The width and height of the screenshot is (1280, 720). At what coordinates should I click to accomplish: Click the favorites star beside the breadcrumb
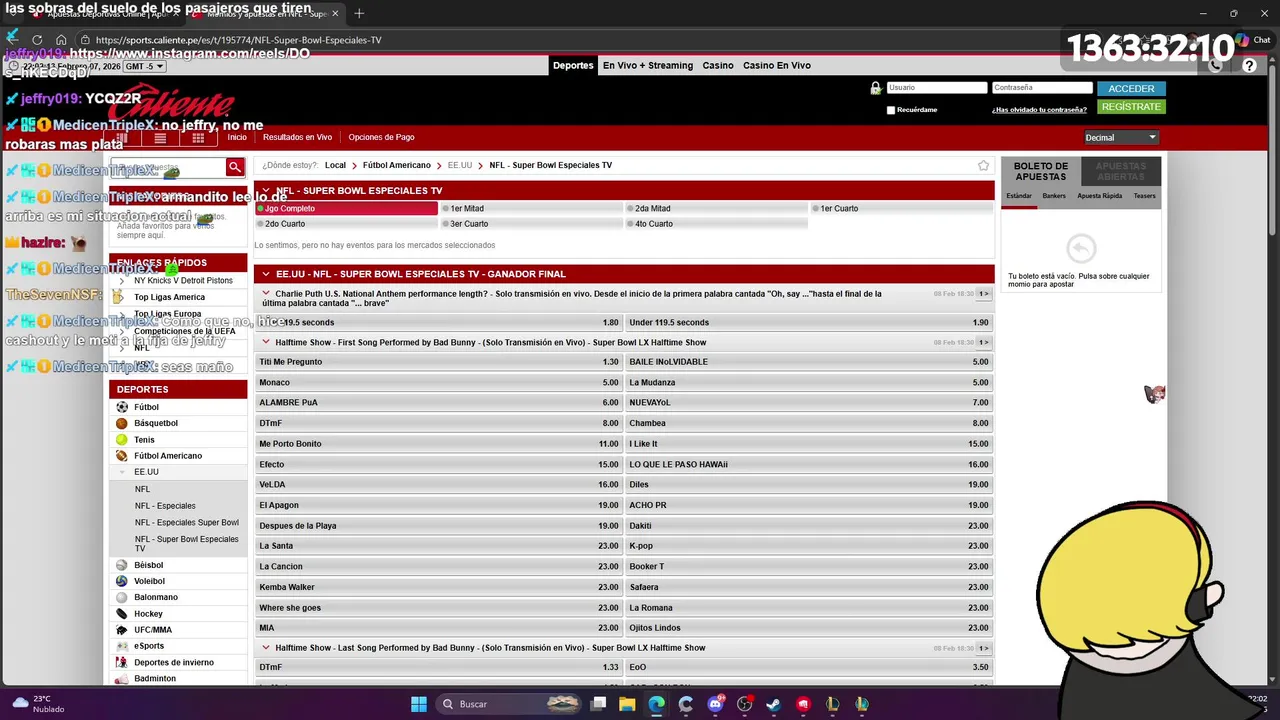pyautogui.click(x=984, y=165)
